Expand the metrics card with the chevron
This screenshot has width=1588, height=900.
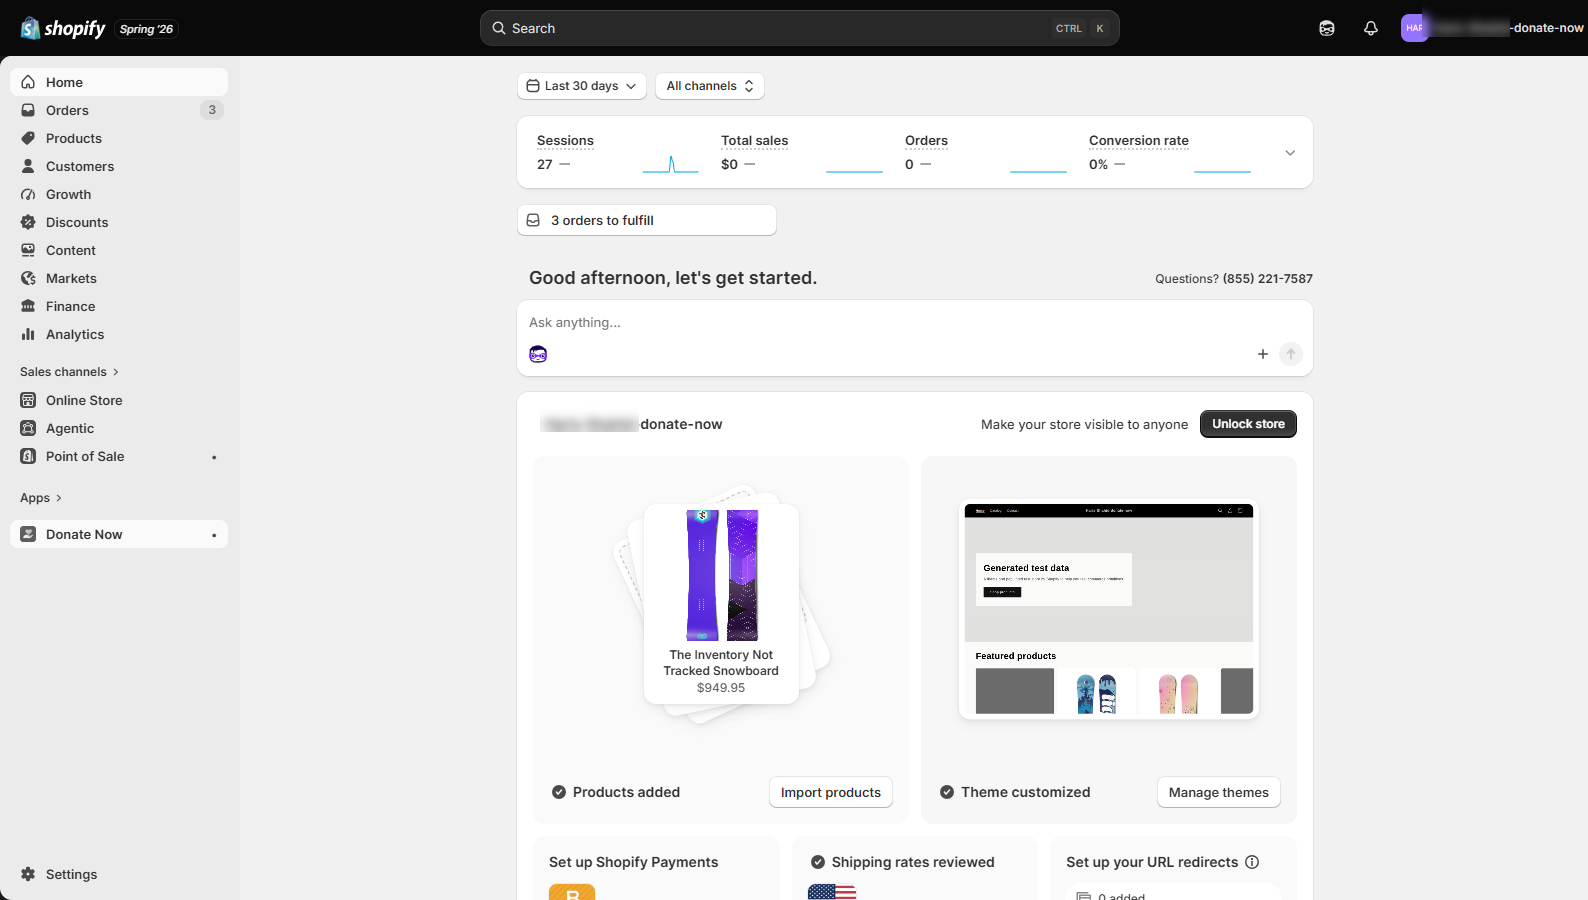(x=1290, y=153)
